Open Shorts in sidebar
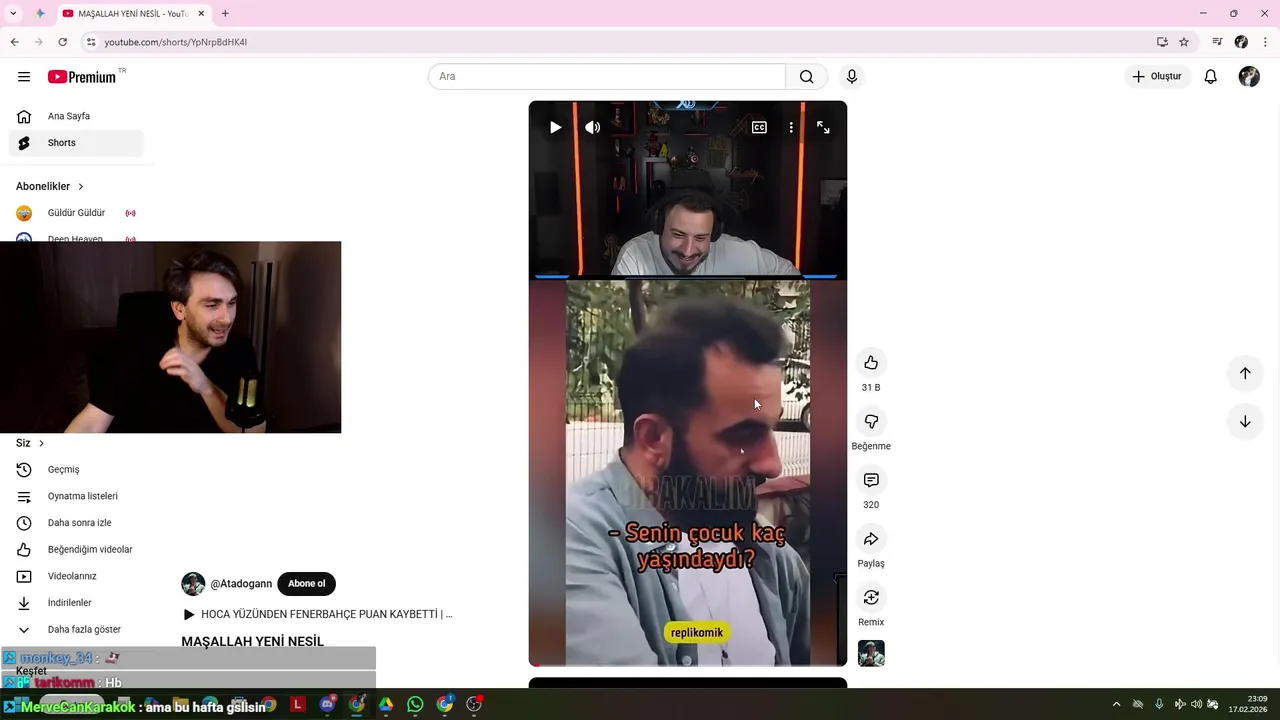This screenshot has height=720, width=1280. (x=76, y=143)
